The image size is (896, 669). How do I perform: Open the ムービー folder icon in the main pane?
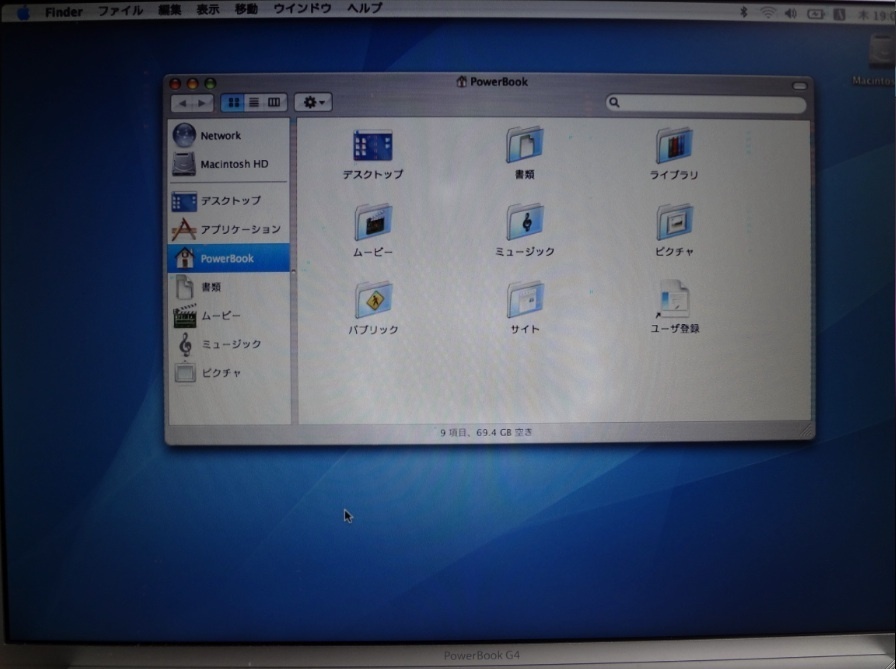(373, 222)
